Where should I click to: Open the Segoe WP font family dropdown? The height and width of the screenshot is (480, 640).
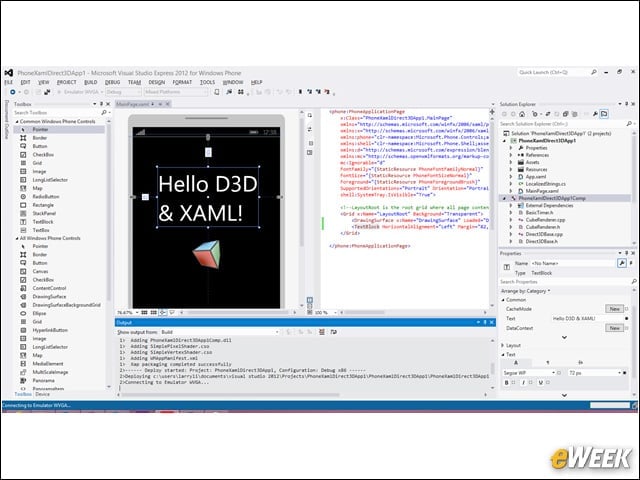[x=529, y=373]
